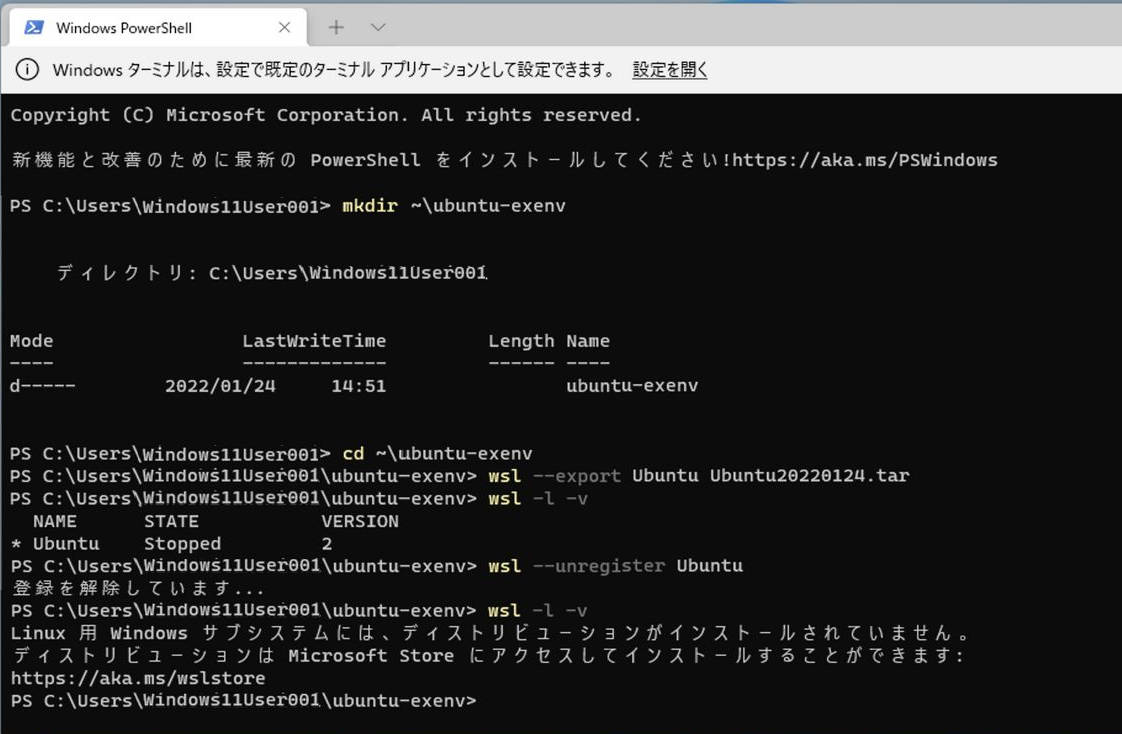Click the 'mkdir' command word

[x=369, y=205]
